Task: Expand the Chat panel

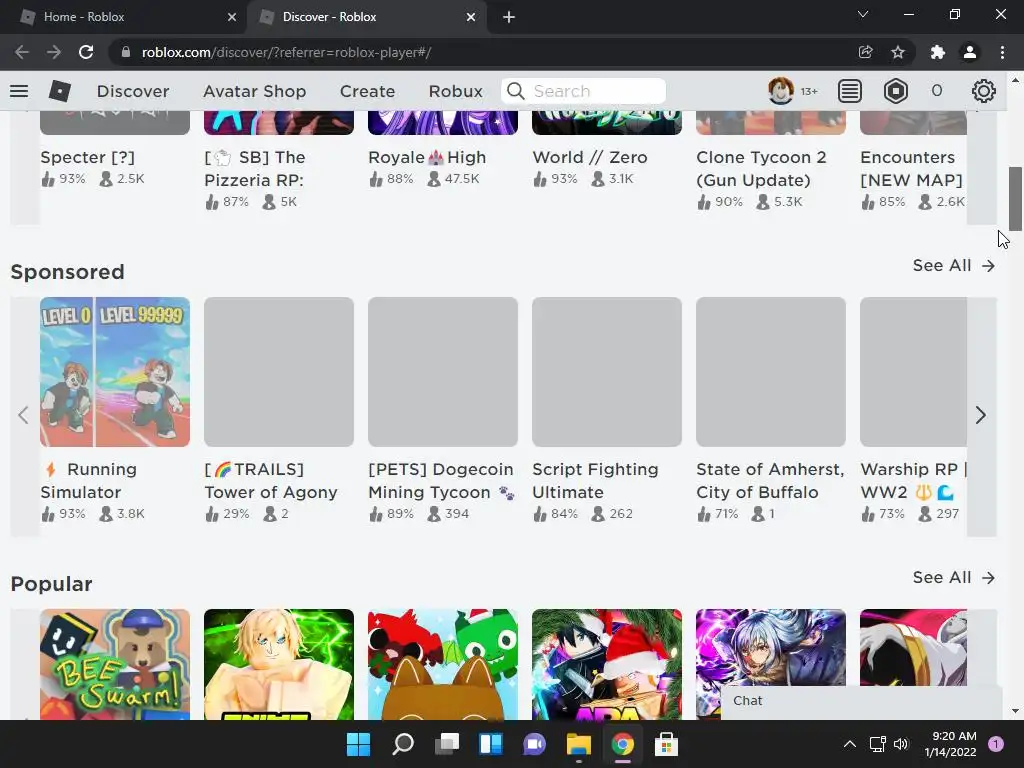Action: click(x=861, y=701)
